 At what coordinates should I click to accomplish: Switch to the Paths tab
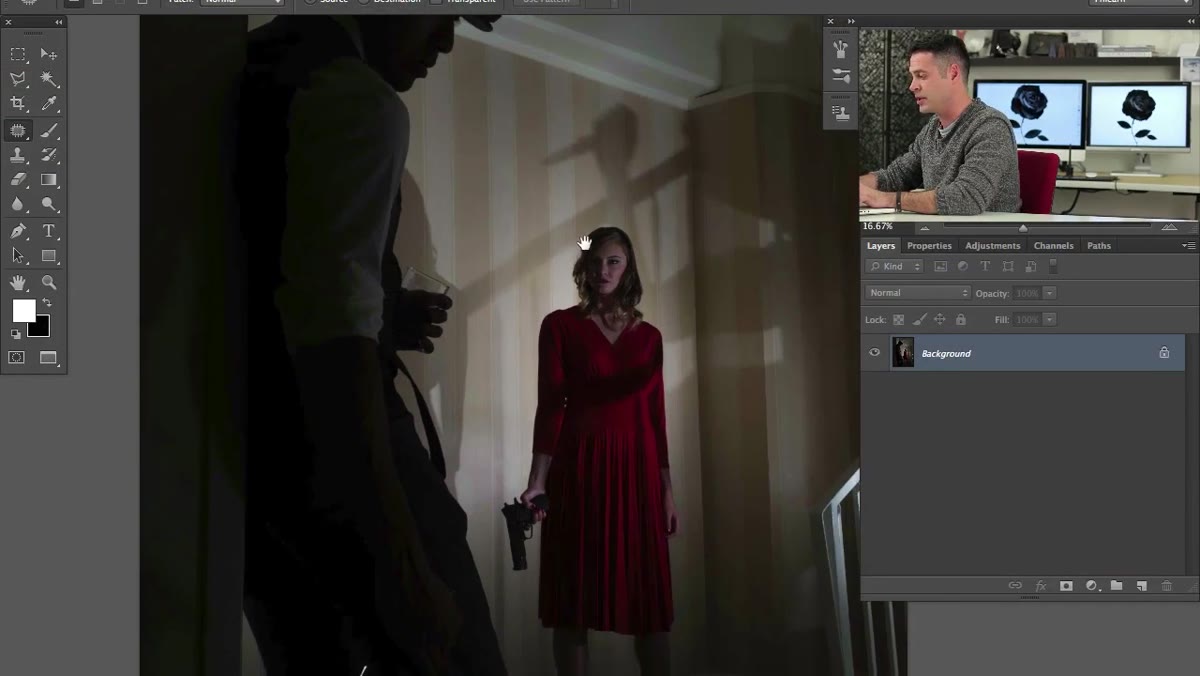click(1099, 245)
